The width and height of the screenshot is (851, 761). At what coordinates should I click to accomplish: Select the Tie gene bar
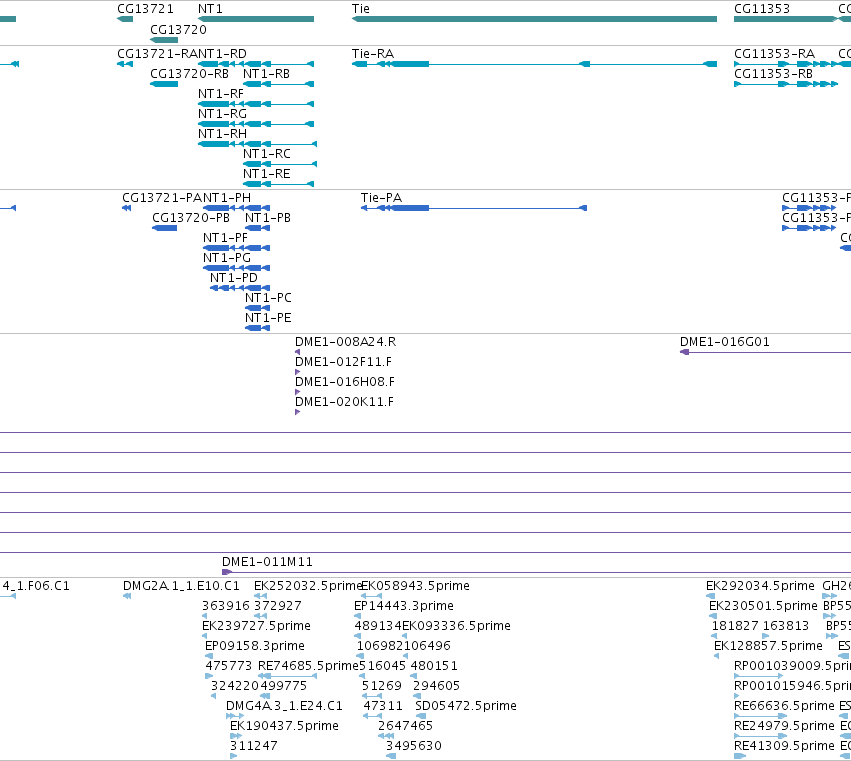535,19
